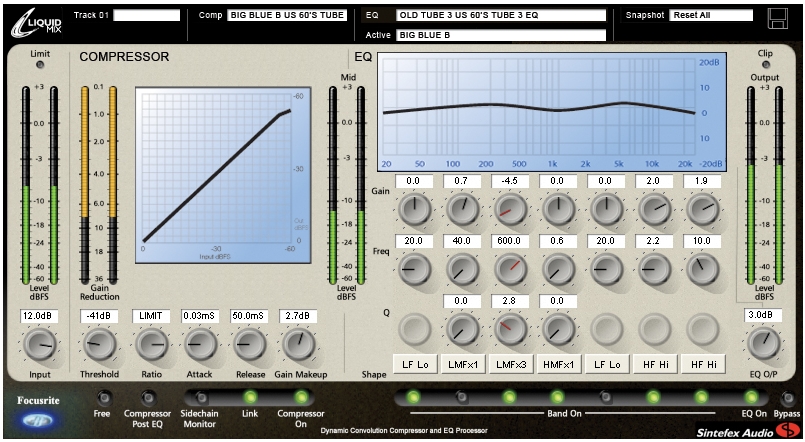Viewport: 805px width, 442px height.
Task: Click the floppy disk save icon
Action: [x=777, y=19]
